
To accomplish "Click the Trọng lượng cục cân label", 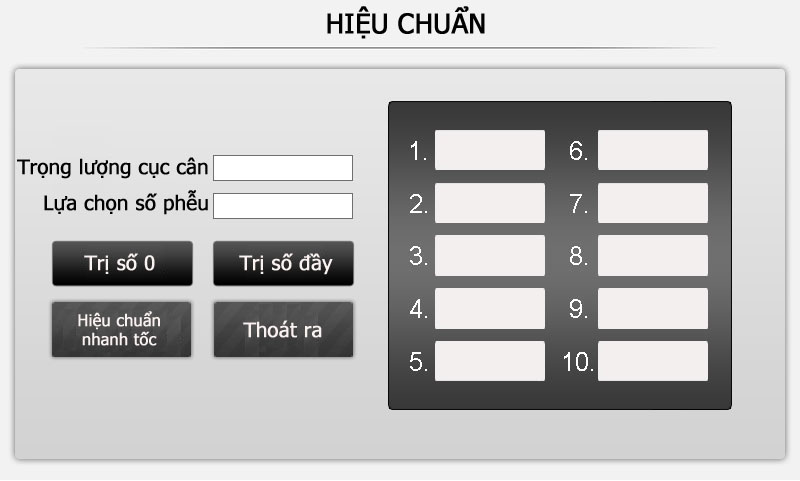I will click(x=113, y=168).
